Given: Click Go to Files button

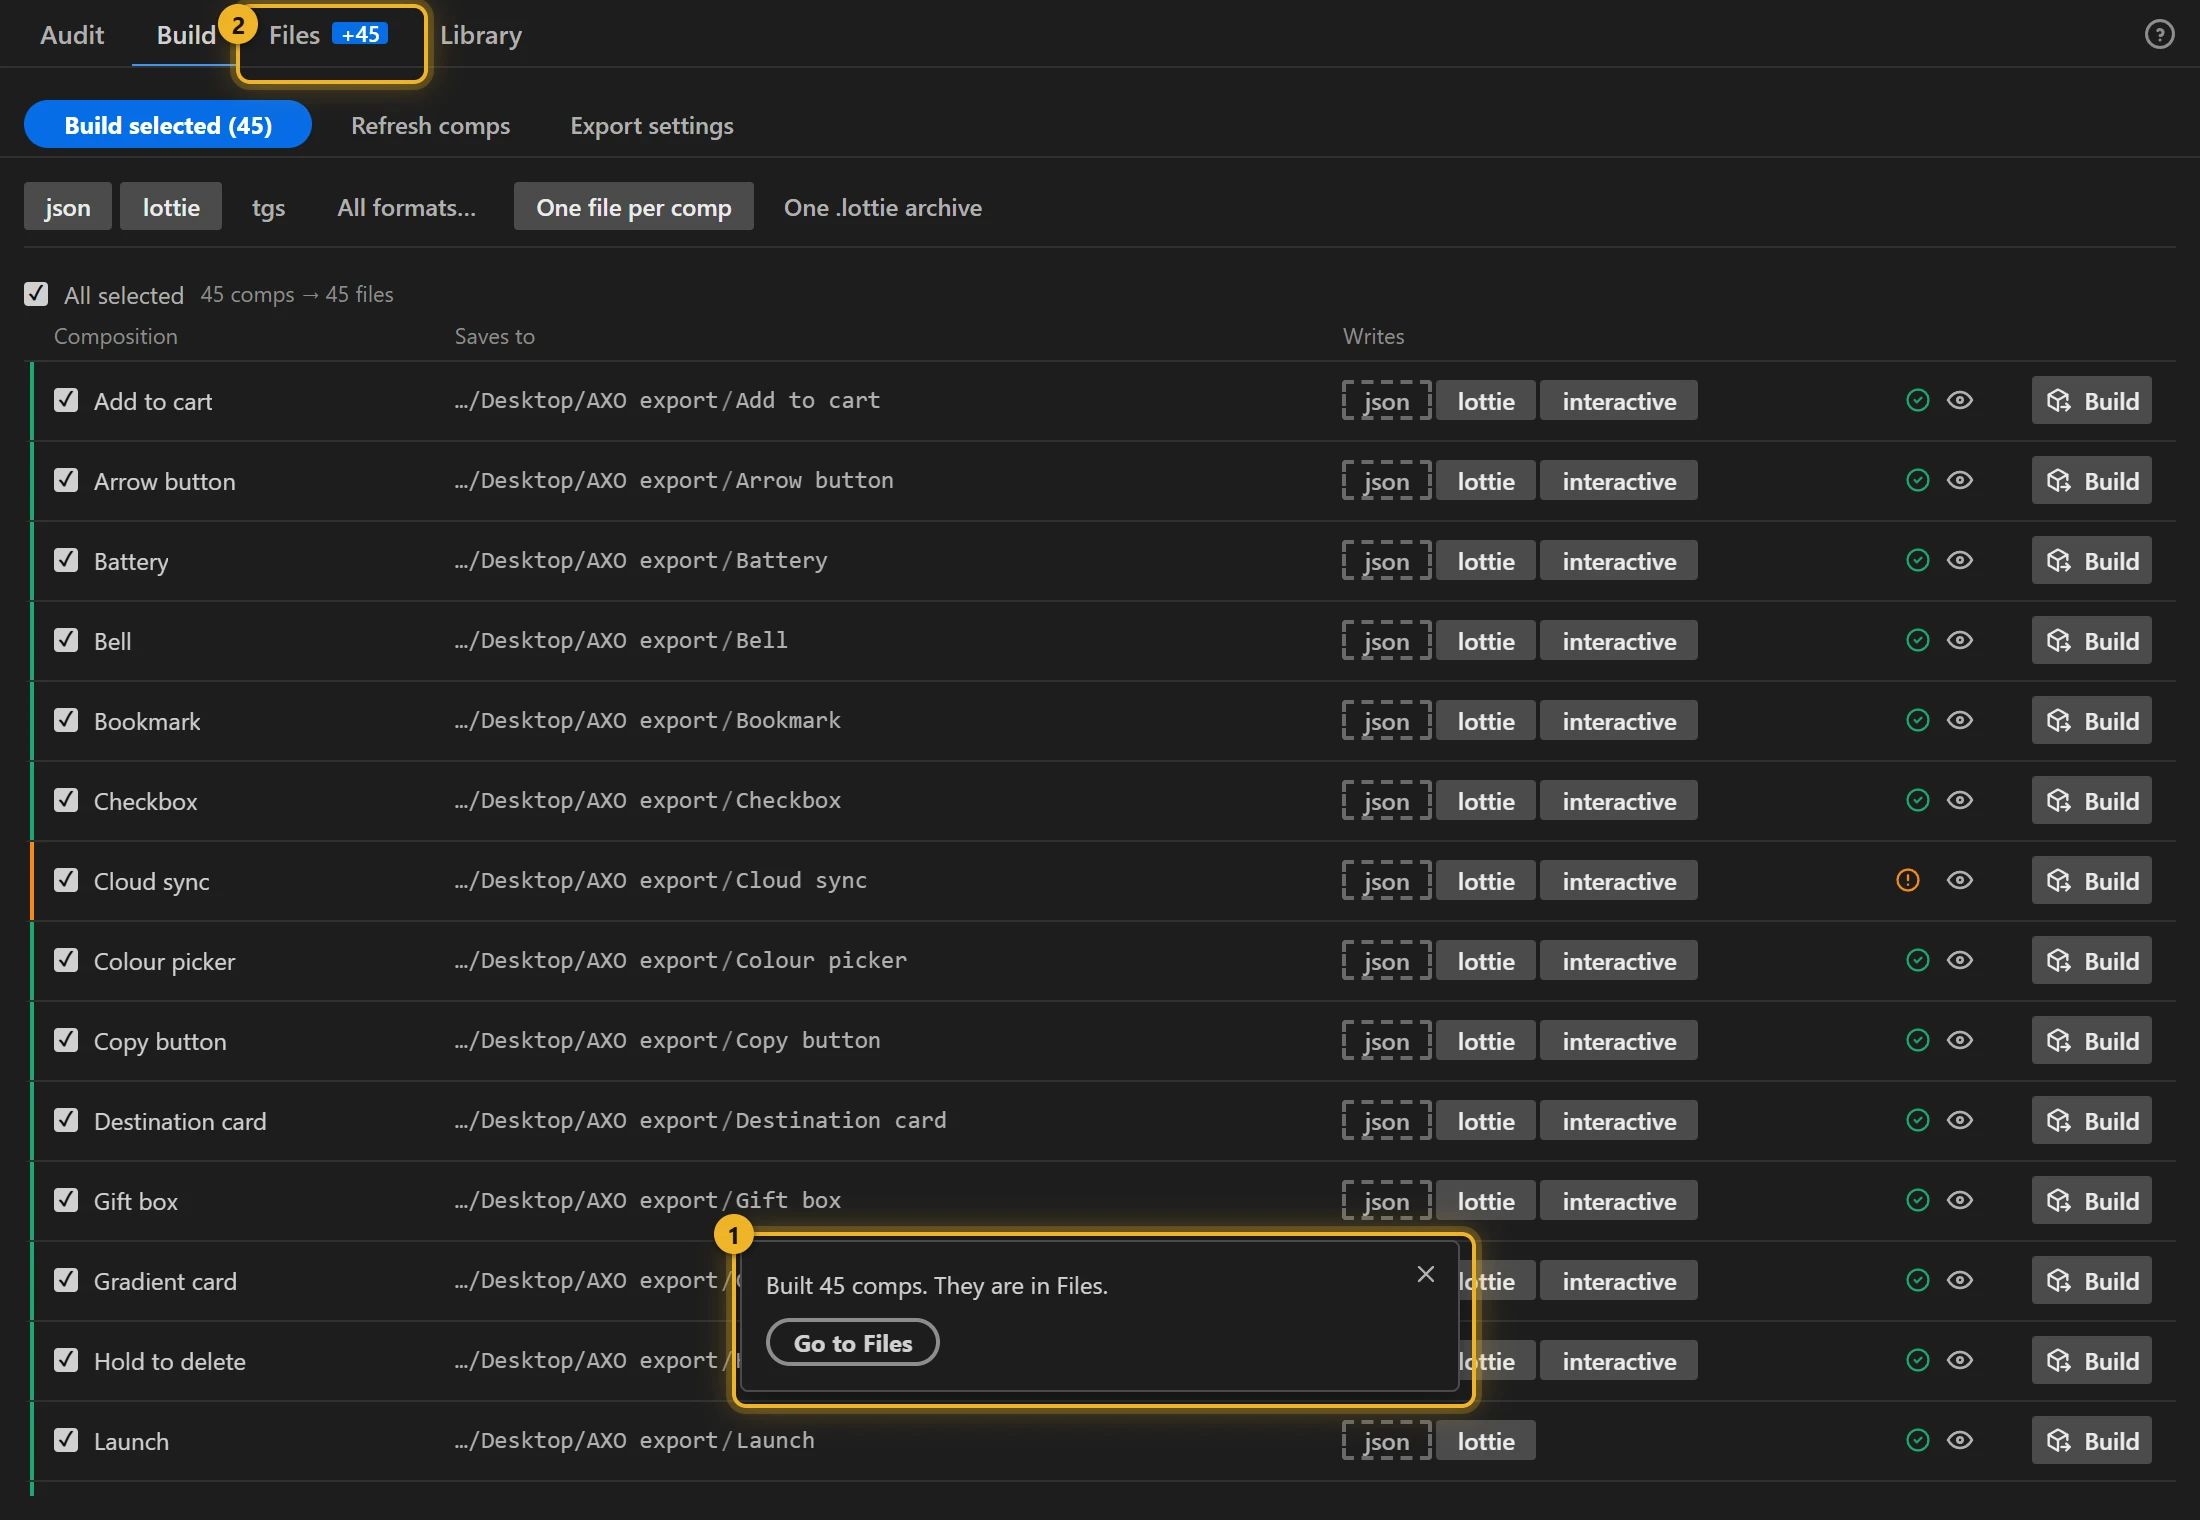Looking at the screenshot, I should [853, 1343].
